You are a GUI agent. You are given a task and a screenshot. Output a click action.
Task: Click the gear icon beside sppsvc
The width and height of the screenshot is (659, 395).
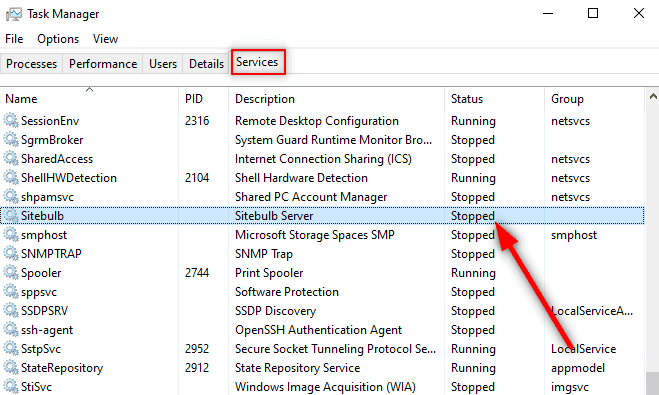click(11, 292)
